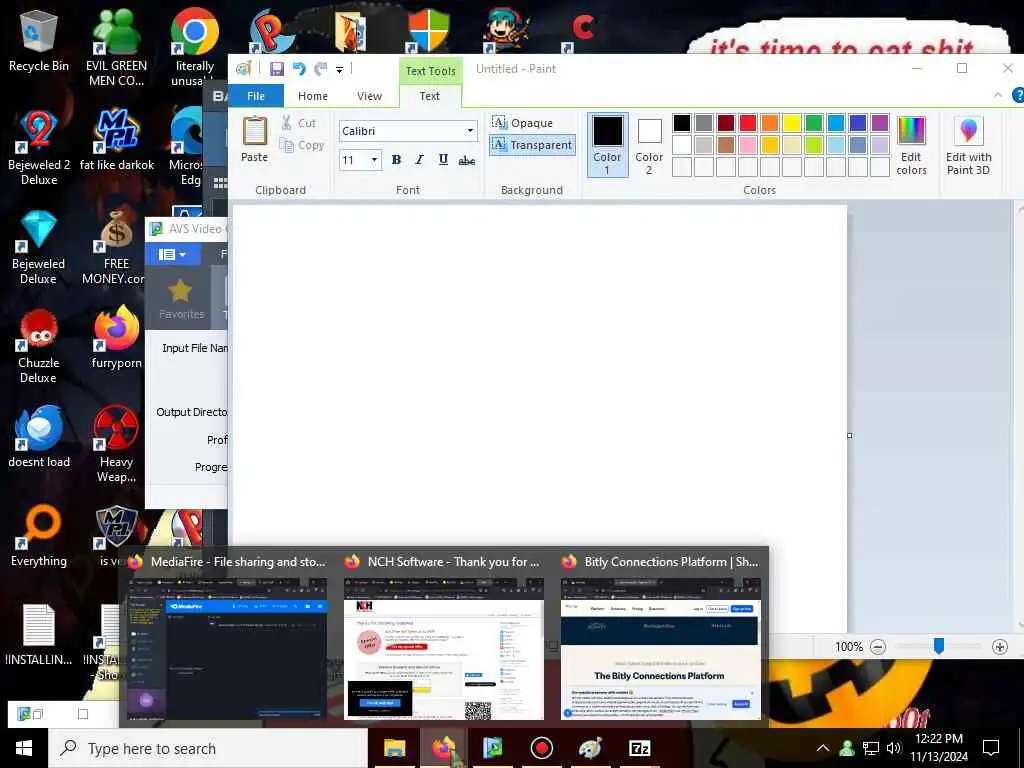This screenshot has height=768, width=1024.
Task: Click the Cut button
Action: click(299, 123)
